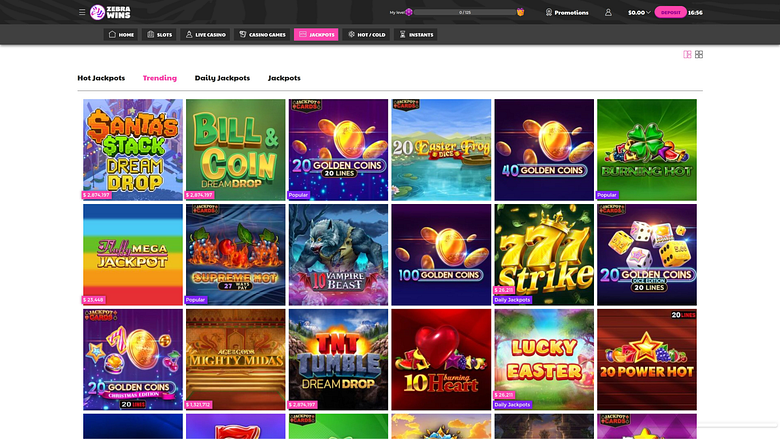Open the Slots navigation item
Viewport: 780px width, 439px height.
(159, 34)
